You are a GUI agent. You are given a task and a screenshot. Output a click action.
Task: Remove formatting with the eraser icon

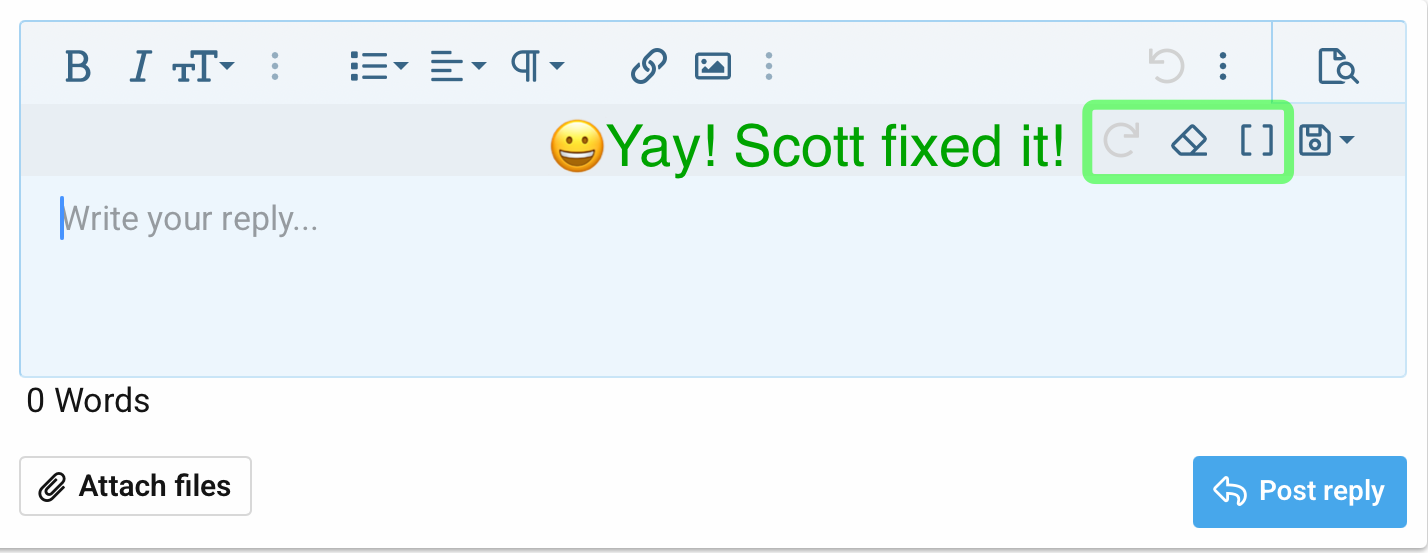[1189, 141]
